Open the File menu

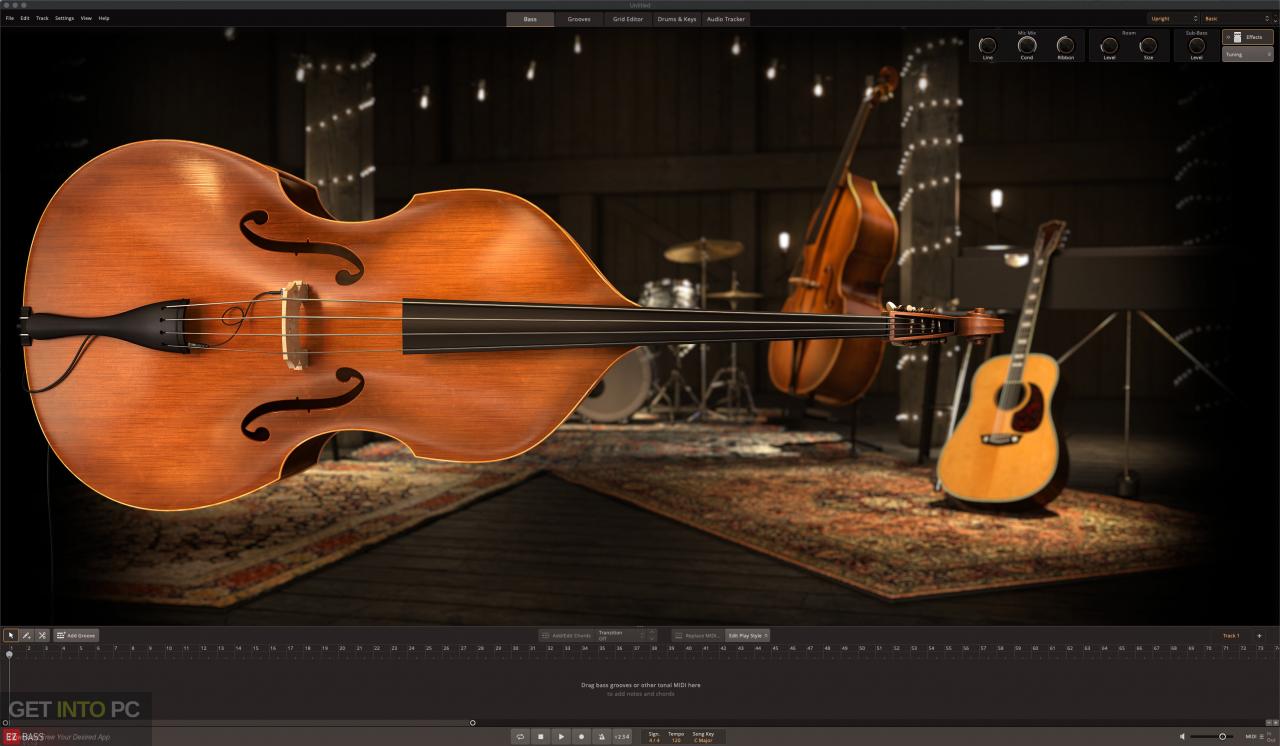point(10,18)
